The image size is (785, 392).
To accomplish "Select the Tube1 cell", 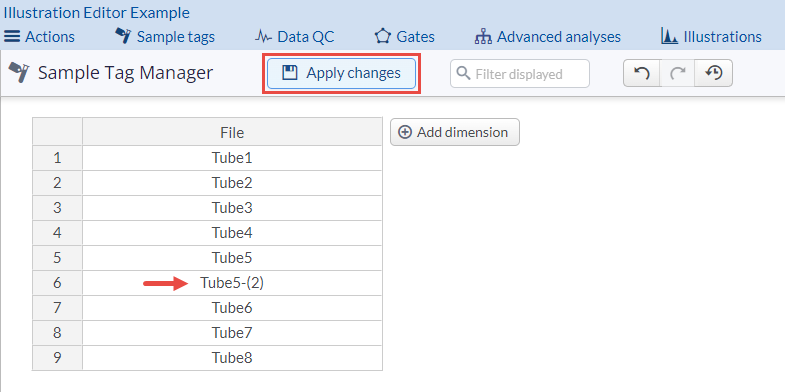I will [232, 158].
